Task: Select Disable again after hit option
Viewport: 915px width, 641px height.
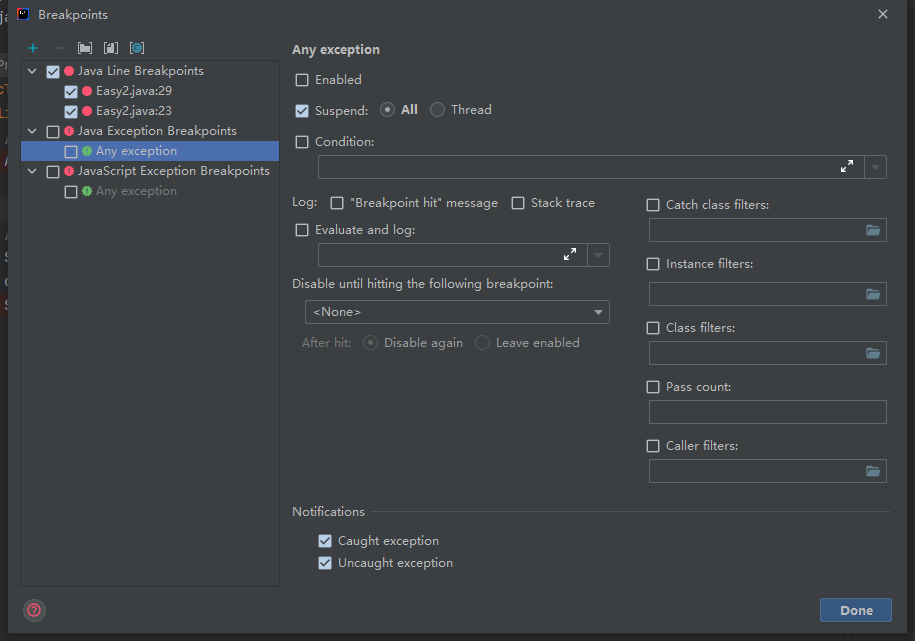Action: click(371, 343)
